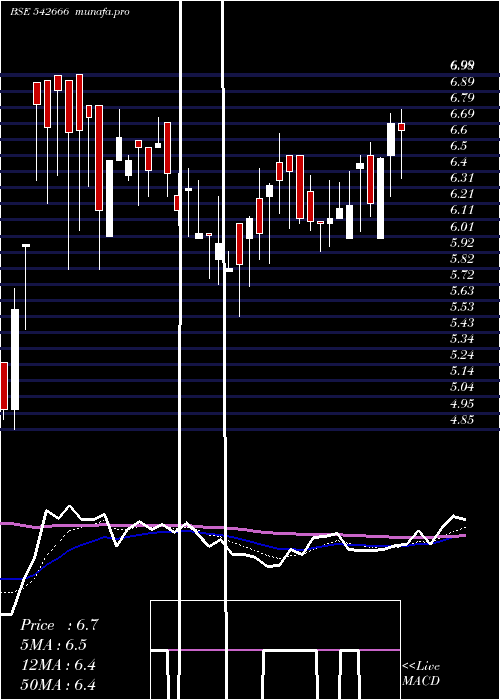The height and width of the screenshot is (700, 500).
Task: Select the 6.01 price axis label
Action: click(x=462, y=226)
